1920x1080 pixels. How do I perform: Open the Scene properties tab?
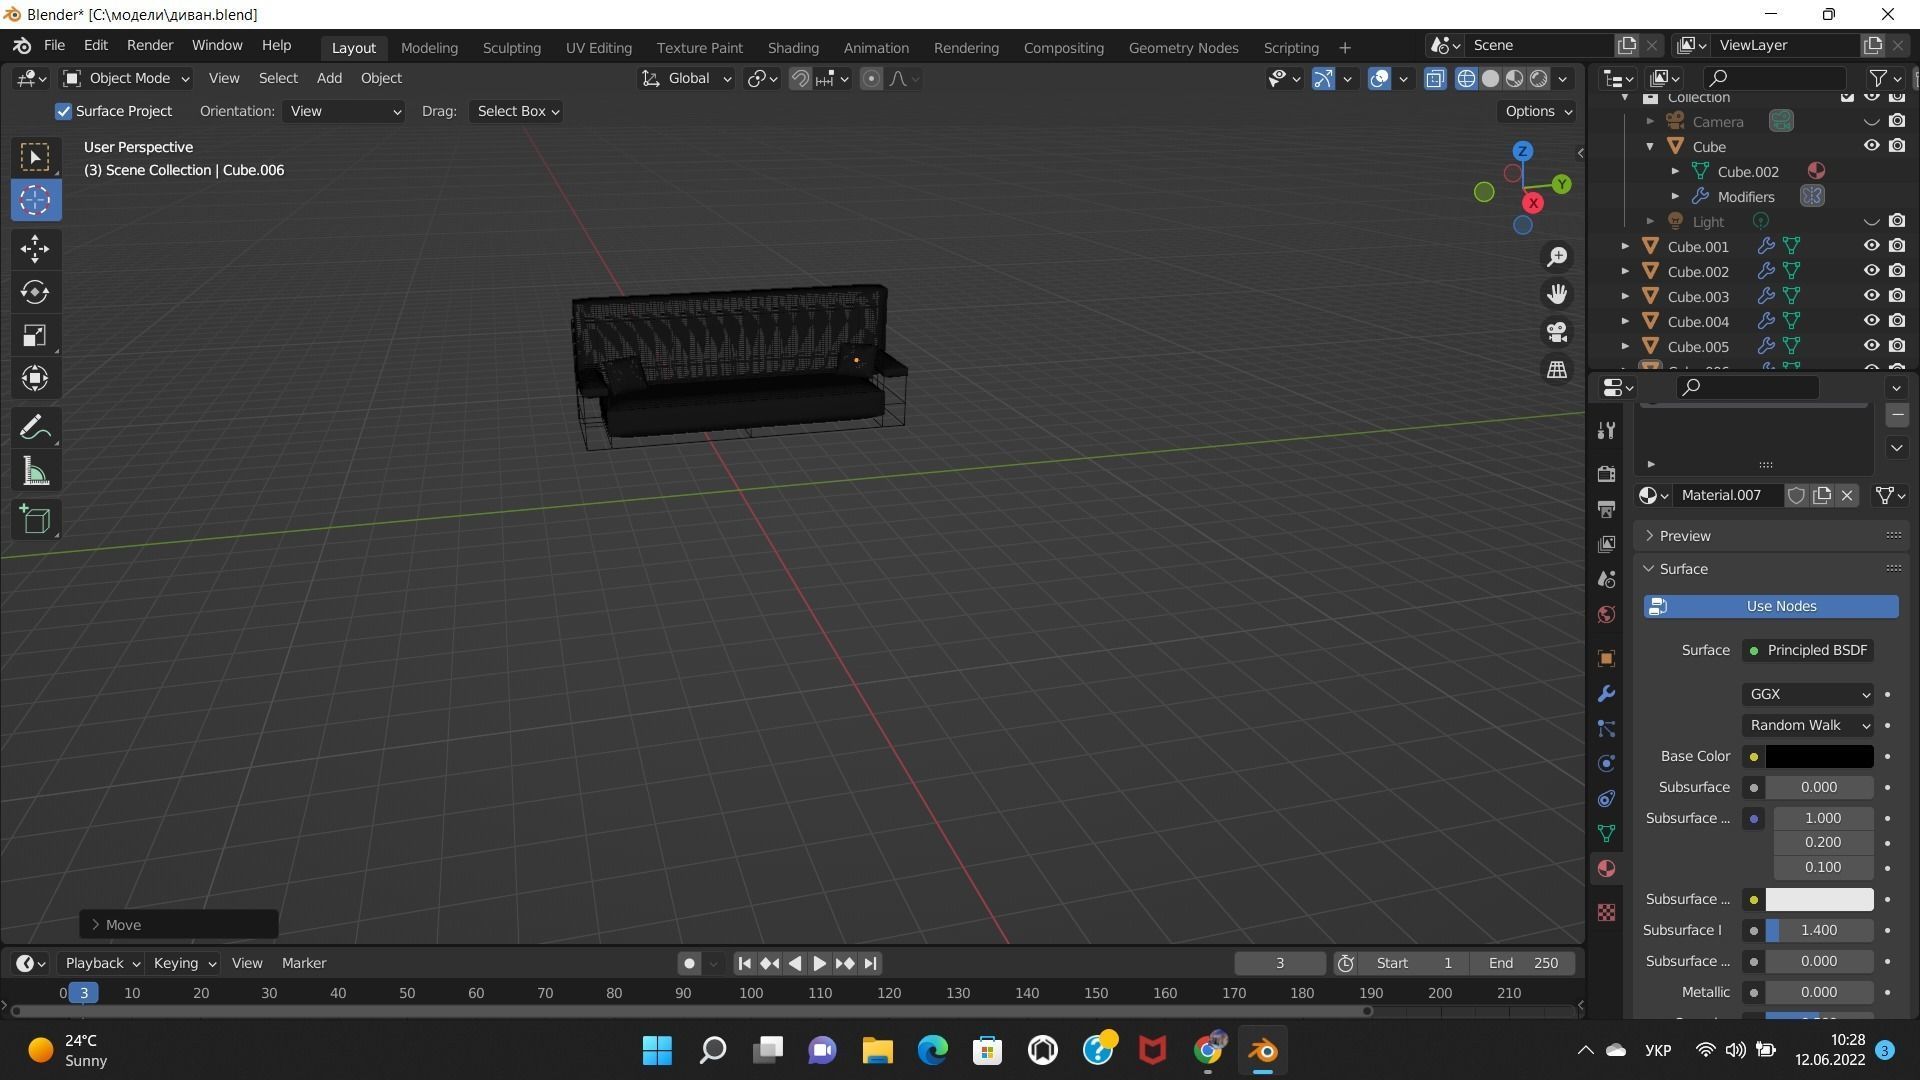coord(1606,579)
